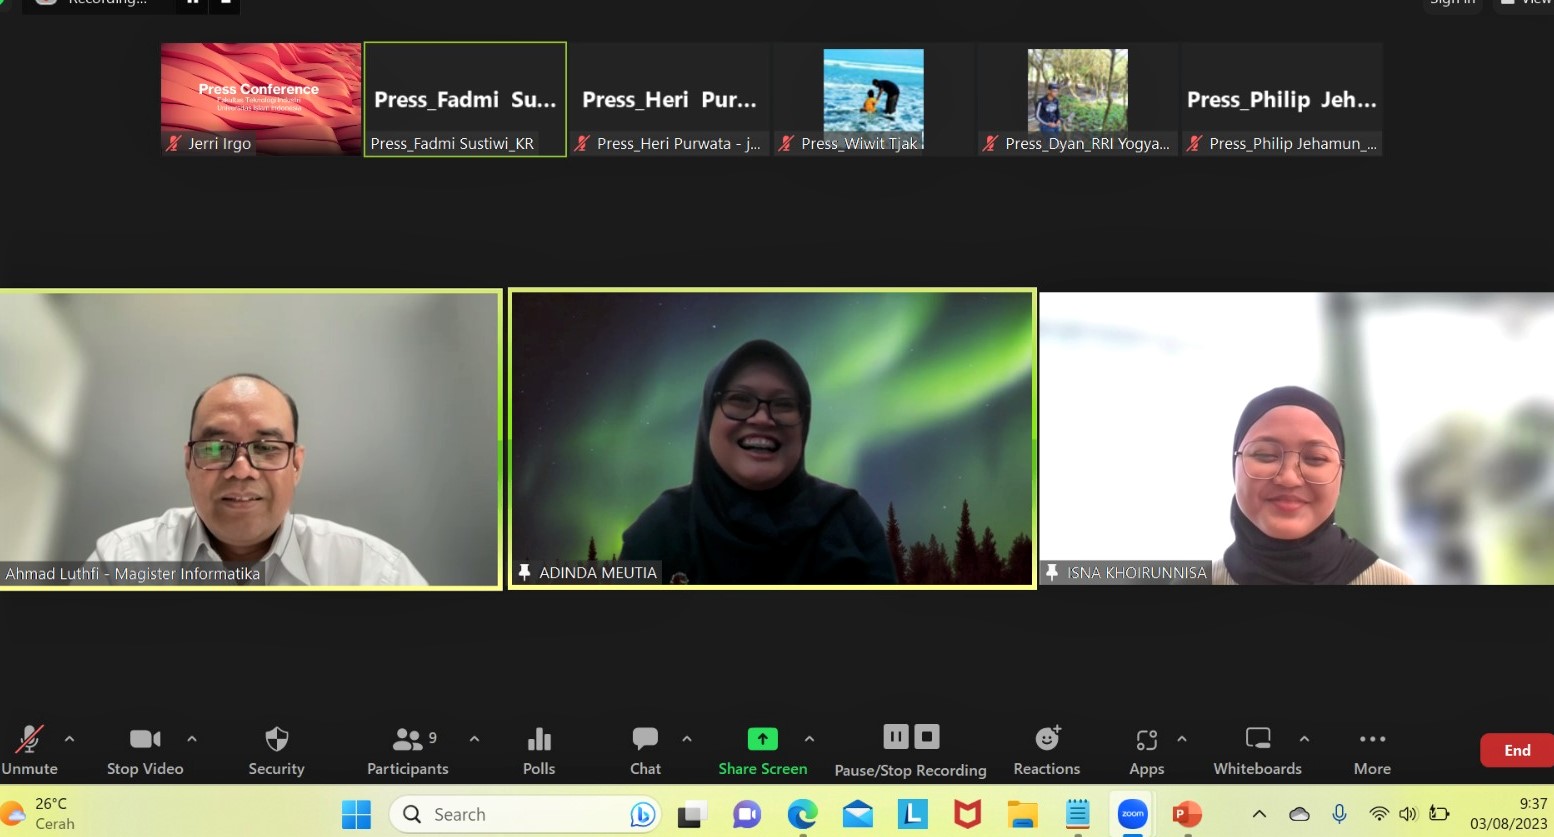1554x837 pixels.
Task: Expand the arrow next to Participants
Action: [474, 739]
